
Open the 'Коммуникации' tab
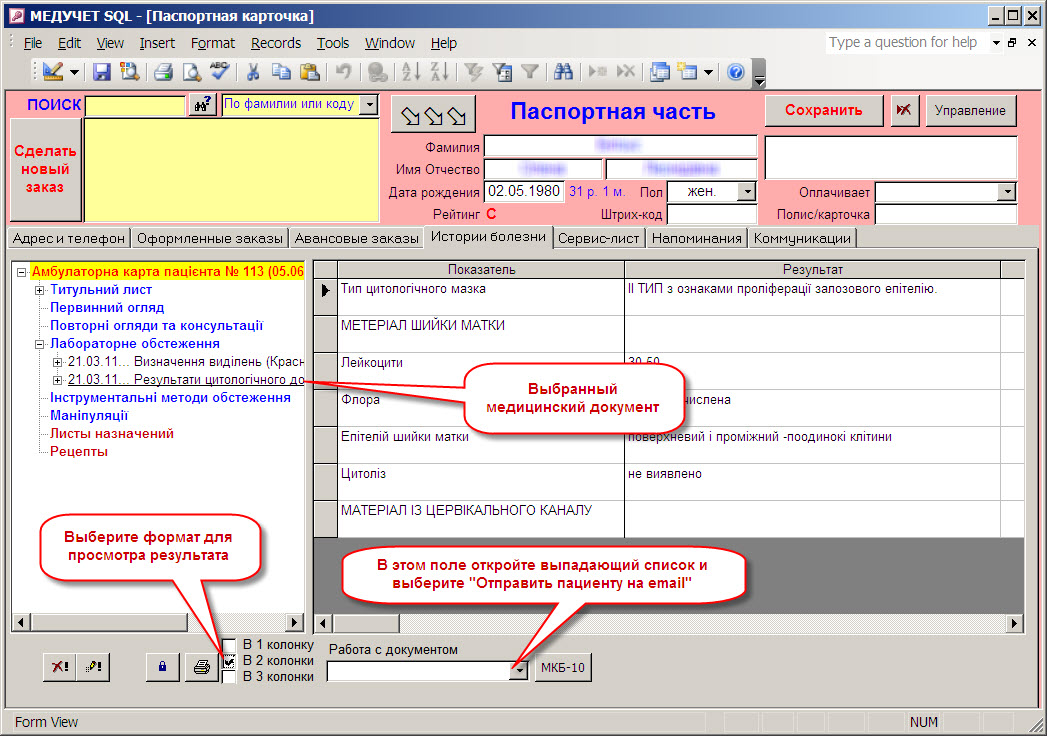[x=802, y=238]
